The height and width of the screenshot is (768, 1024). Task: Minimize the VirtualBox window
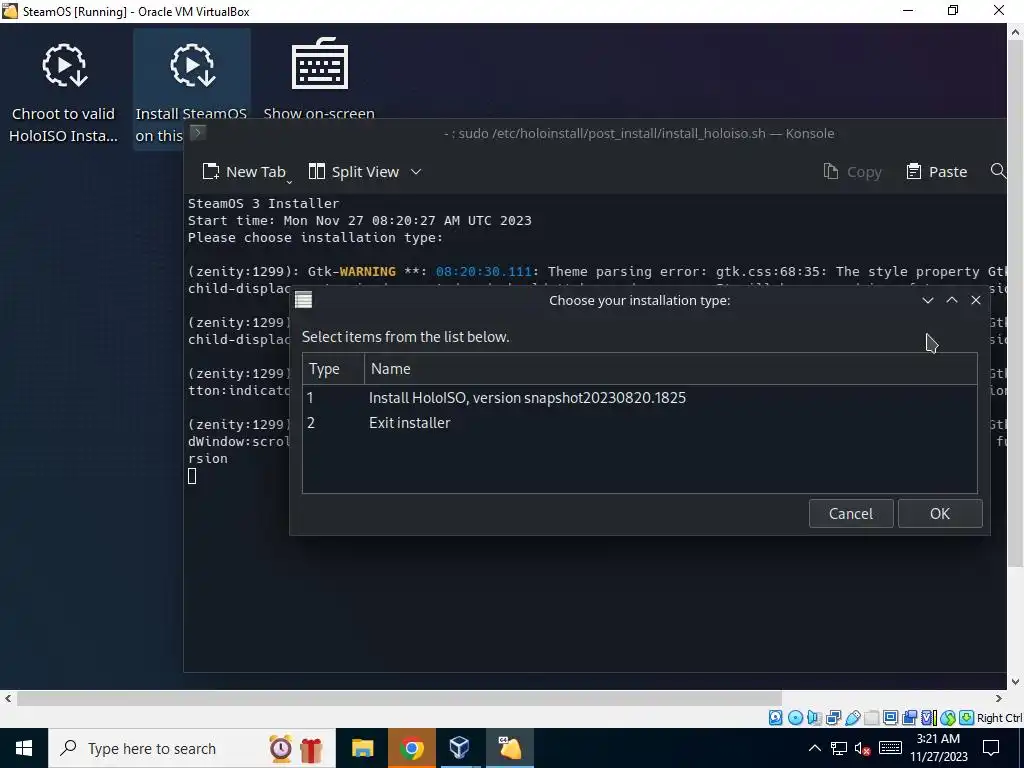pos(908,10)
